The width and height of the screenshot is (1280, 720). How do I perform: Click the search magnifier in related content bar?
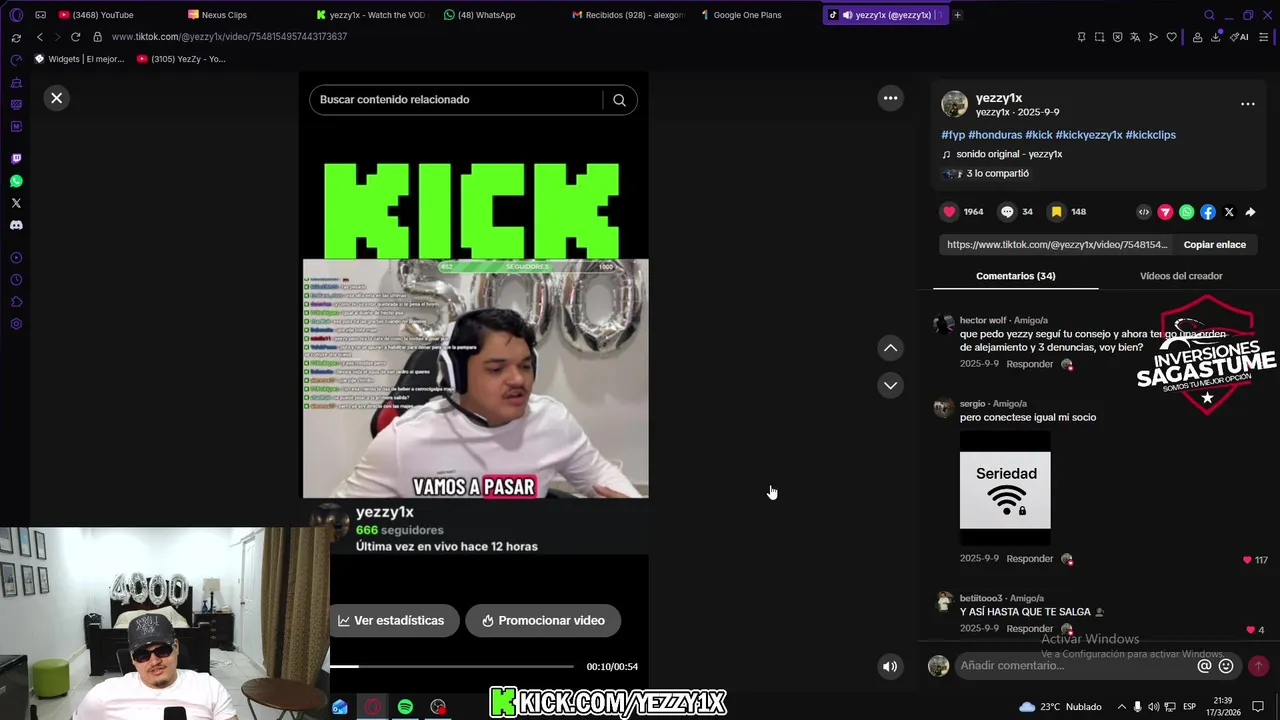[619, 100]
